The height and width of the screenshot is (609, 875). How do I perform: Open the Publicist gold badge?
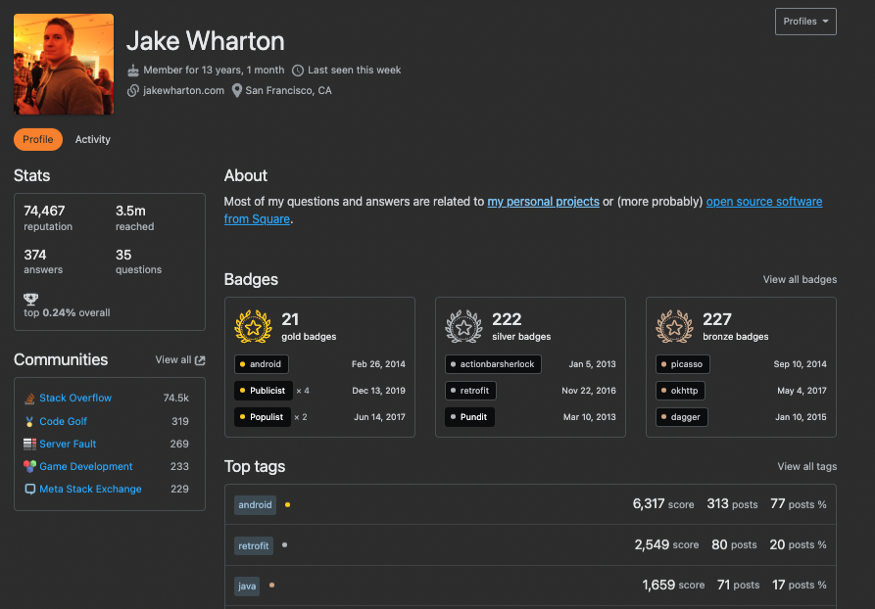pos(263,391)
